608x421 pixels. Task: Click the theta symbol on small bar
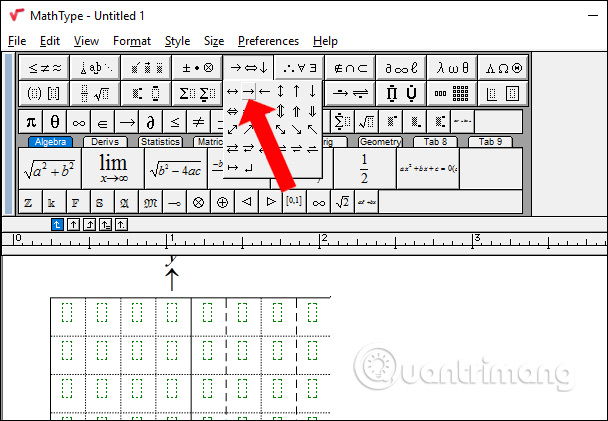[55, 122]
